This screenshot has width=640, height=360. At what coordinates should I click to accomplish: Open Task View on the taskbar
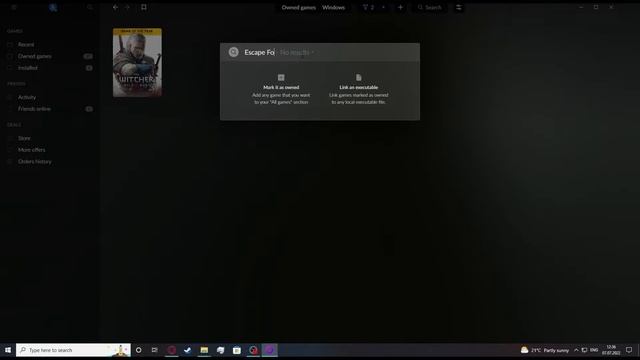155,350
